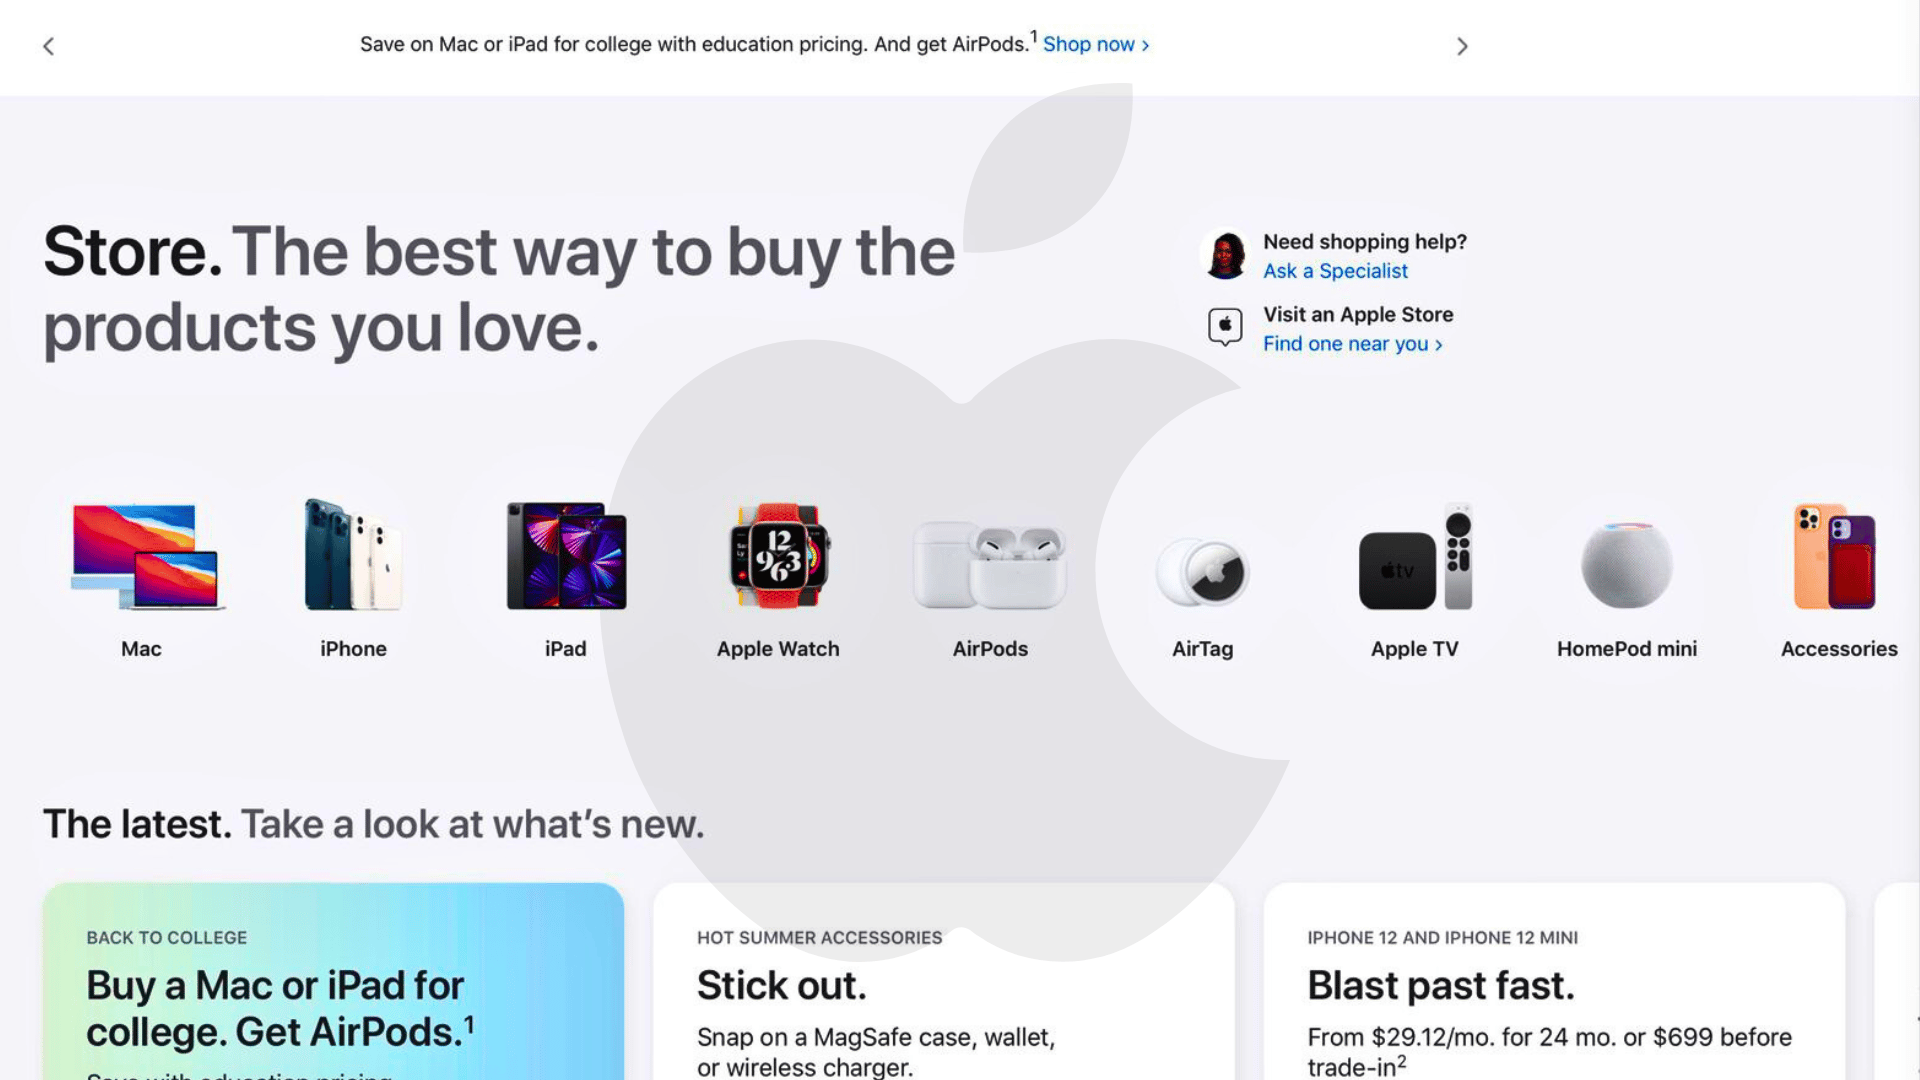Show the previous promo banner message
Viewport: 1920px width, 1080px height.
coord(48,46)
